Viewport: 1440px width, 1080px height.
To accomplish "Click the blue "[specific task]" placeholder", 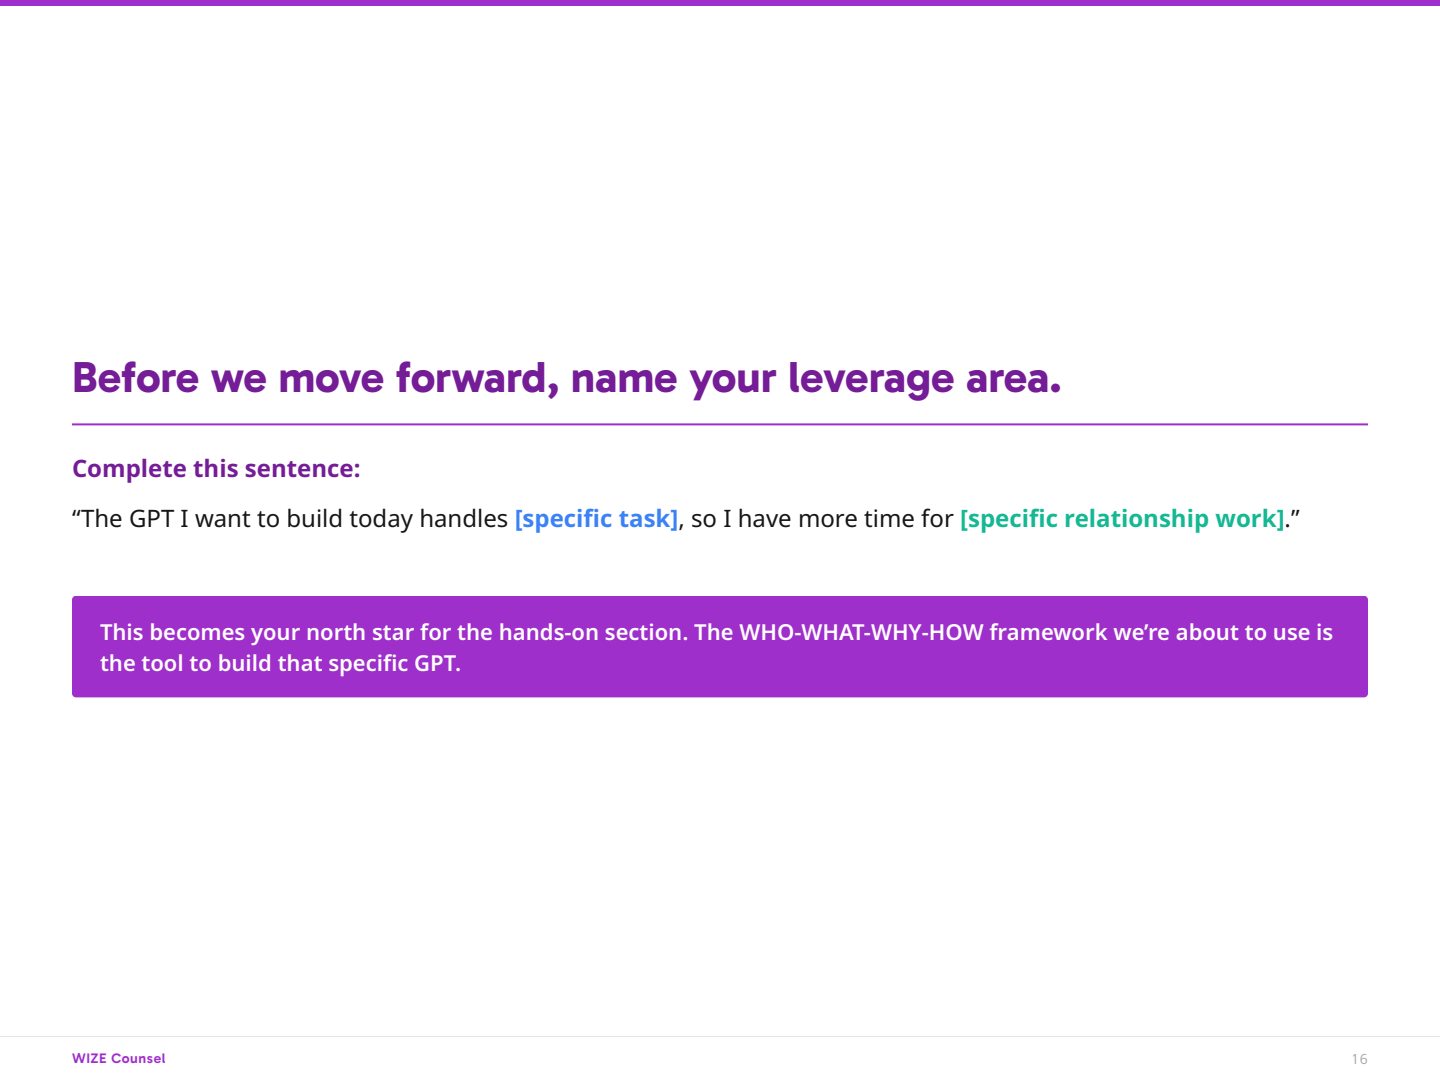I will pos(596,519).
